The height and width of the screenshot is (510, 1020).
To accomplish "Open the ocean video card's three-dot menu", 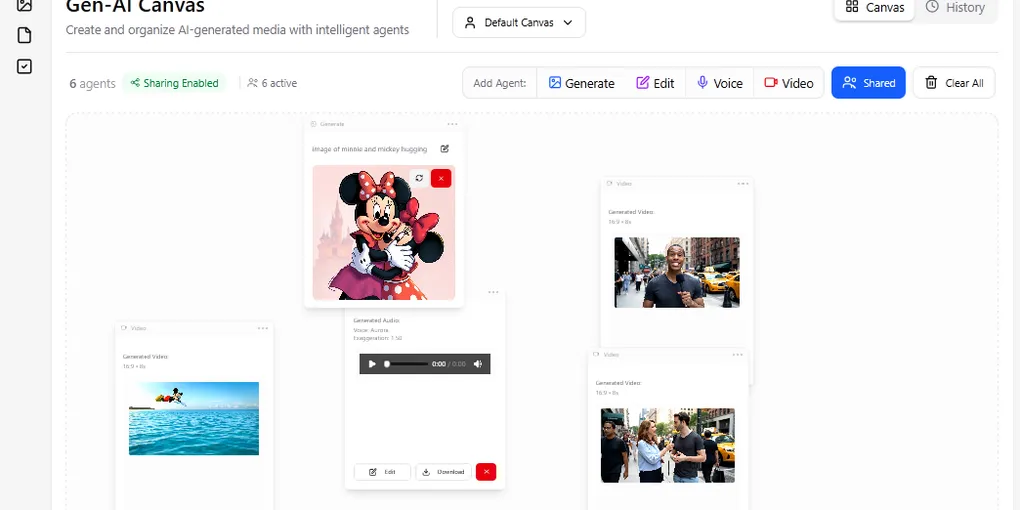I will [x=263, y=329].
